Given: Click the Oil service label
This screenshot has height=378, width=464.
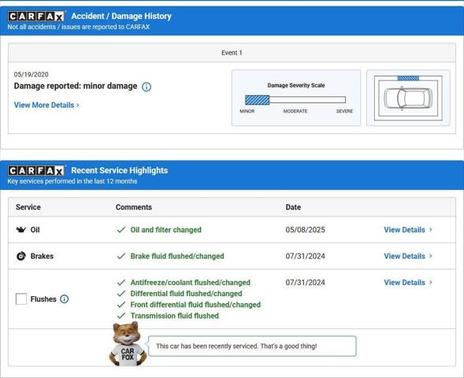Looking at the screenshot, I should (x=35, y=230).
